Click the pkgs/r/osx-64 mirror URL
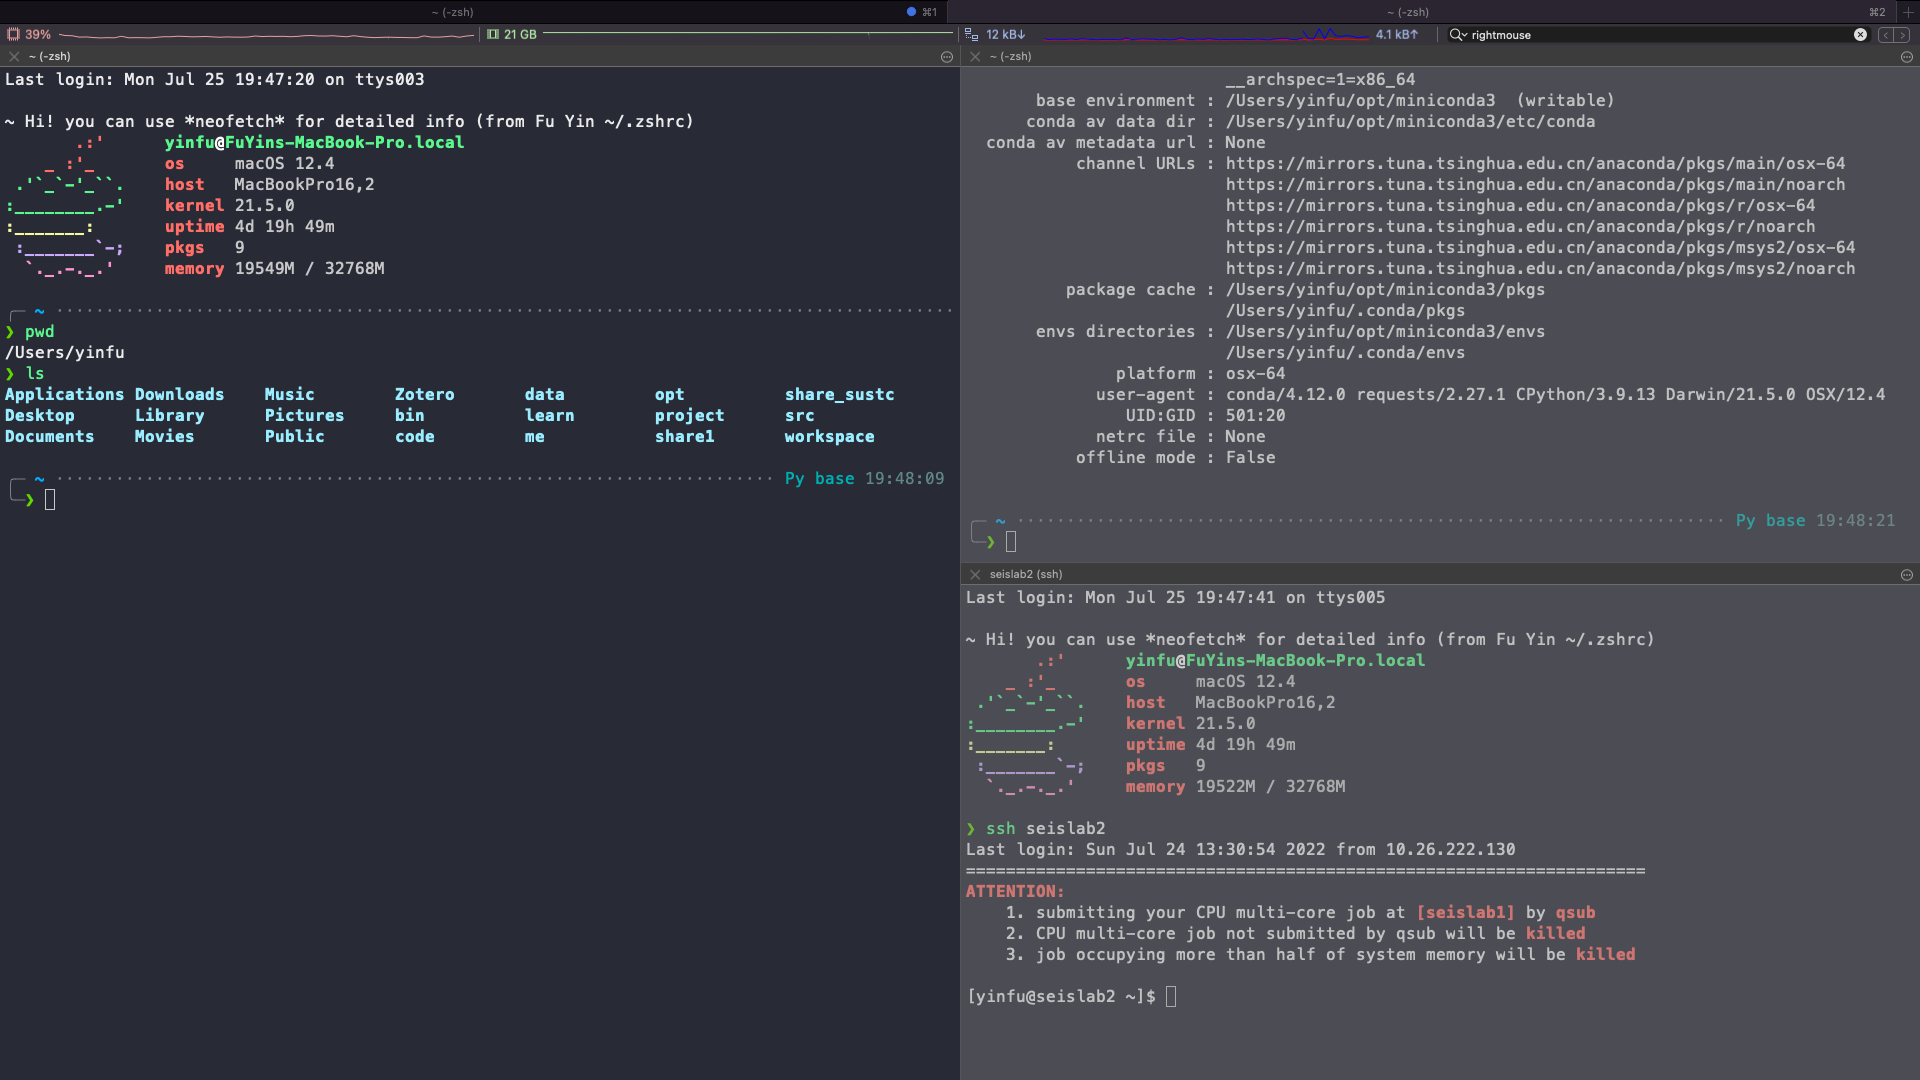 click(x=1521, y=206)
